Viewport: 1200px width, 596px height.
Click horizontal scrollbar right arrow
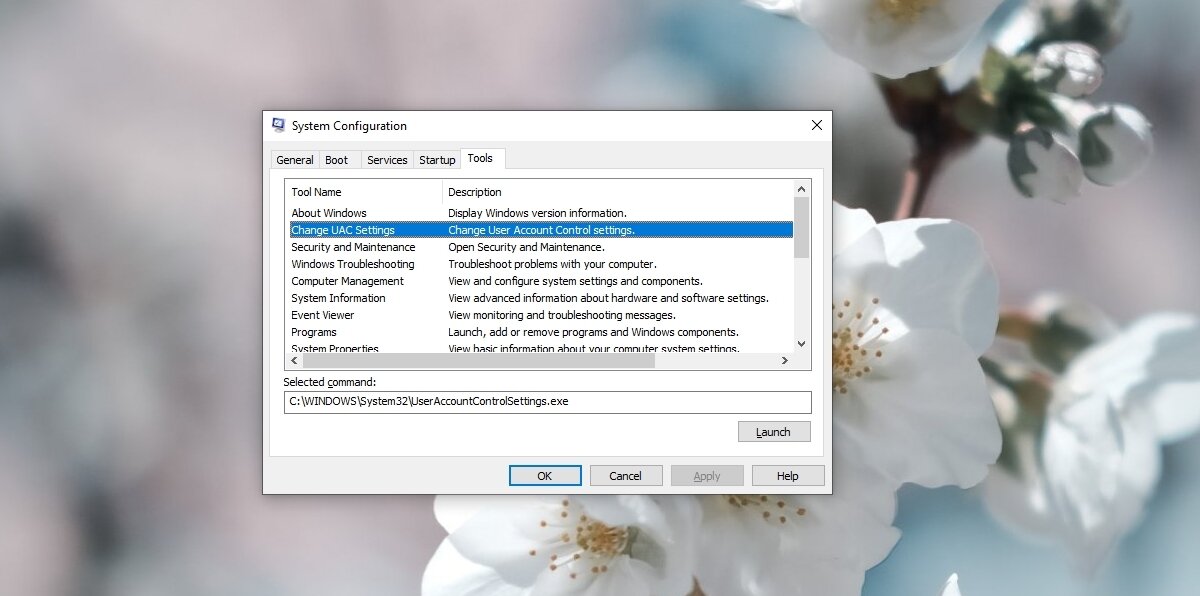tap(785, 361)
